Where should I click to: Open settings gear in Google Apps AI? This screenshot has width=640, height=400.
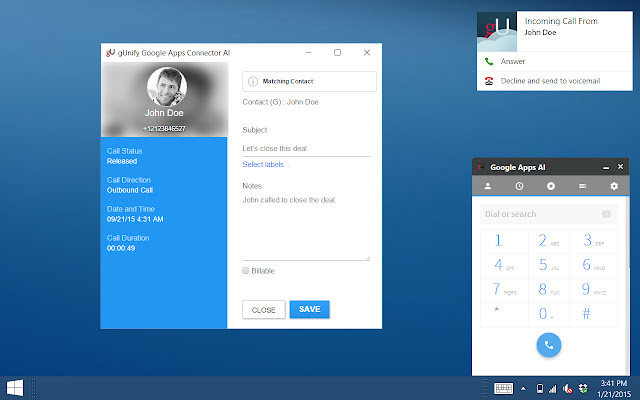click(x=614, y=186)
